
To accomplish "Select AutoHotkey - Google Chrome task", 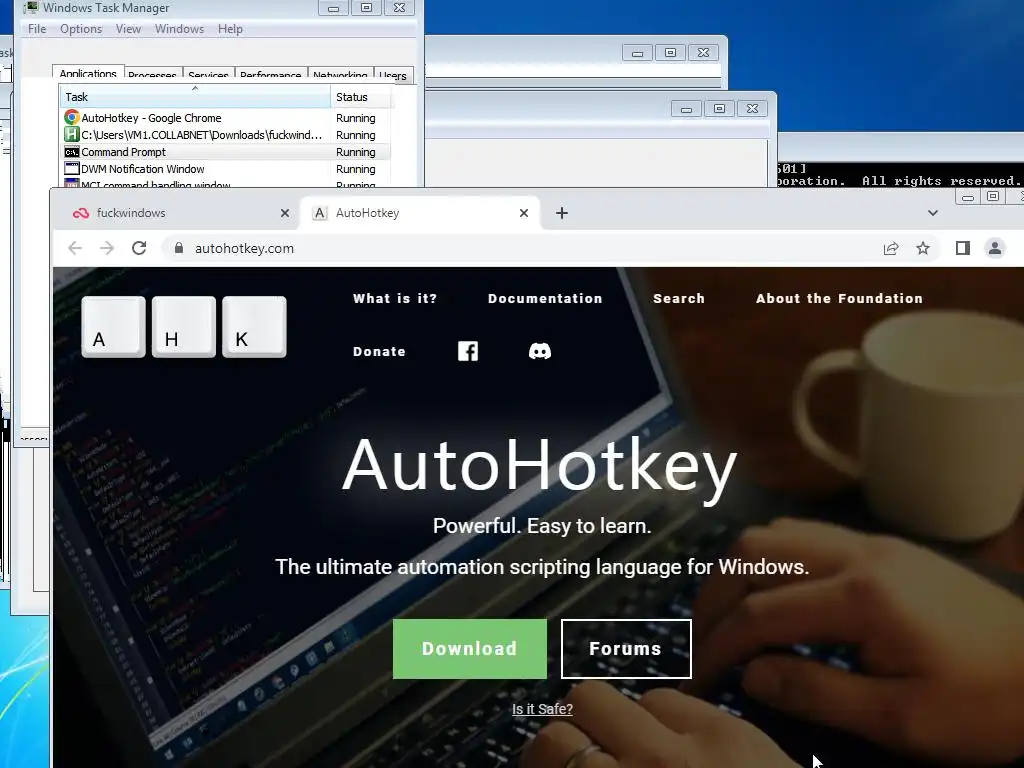I will (226, 118).
